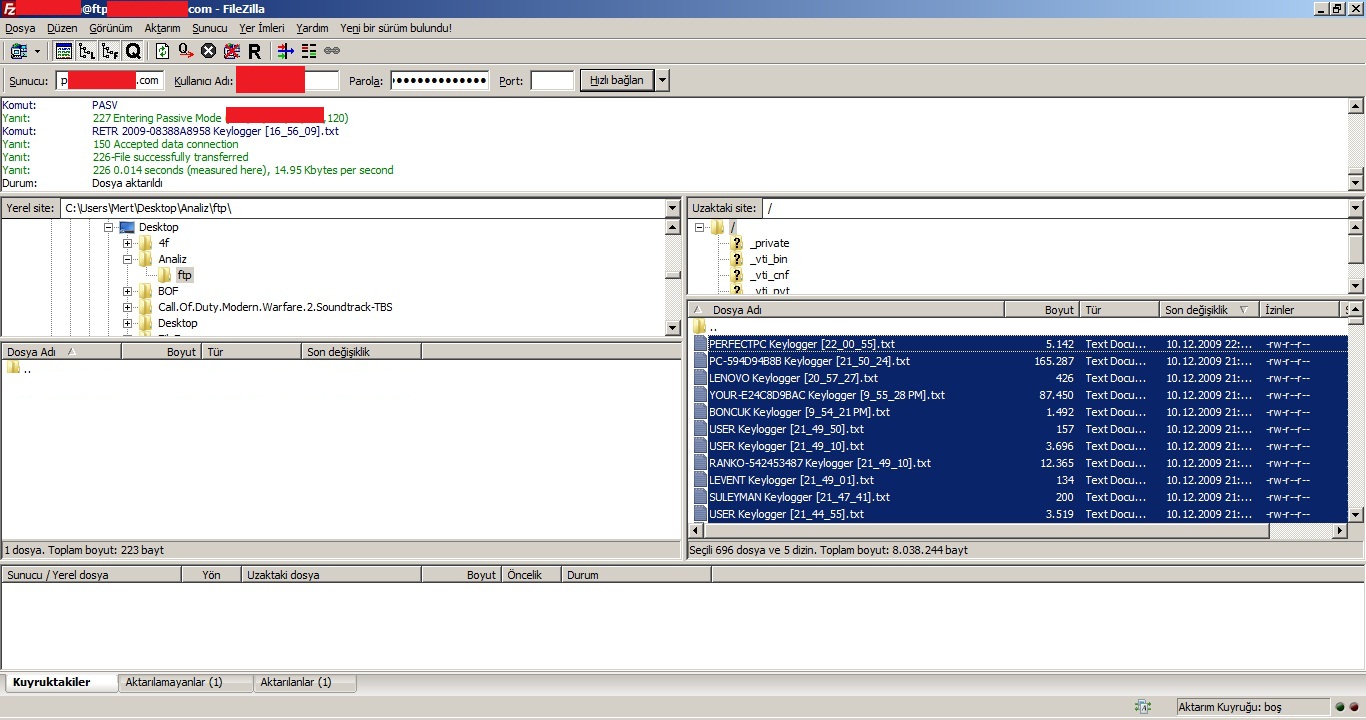Viewport: 1366px width, 720px height.
Task: Collapse the remote root folder node
Action: (699, 227)
